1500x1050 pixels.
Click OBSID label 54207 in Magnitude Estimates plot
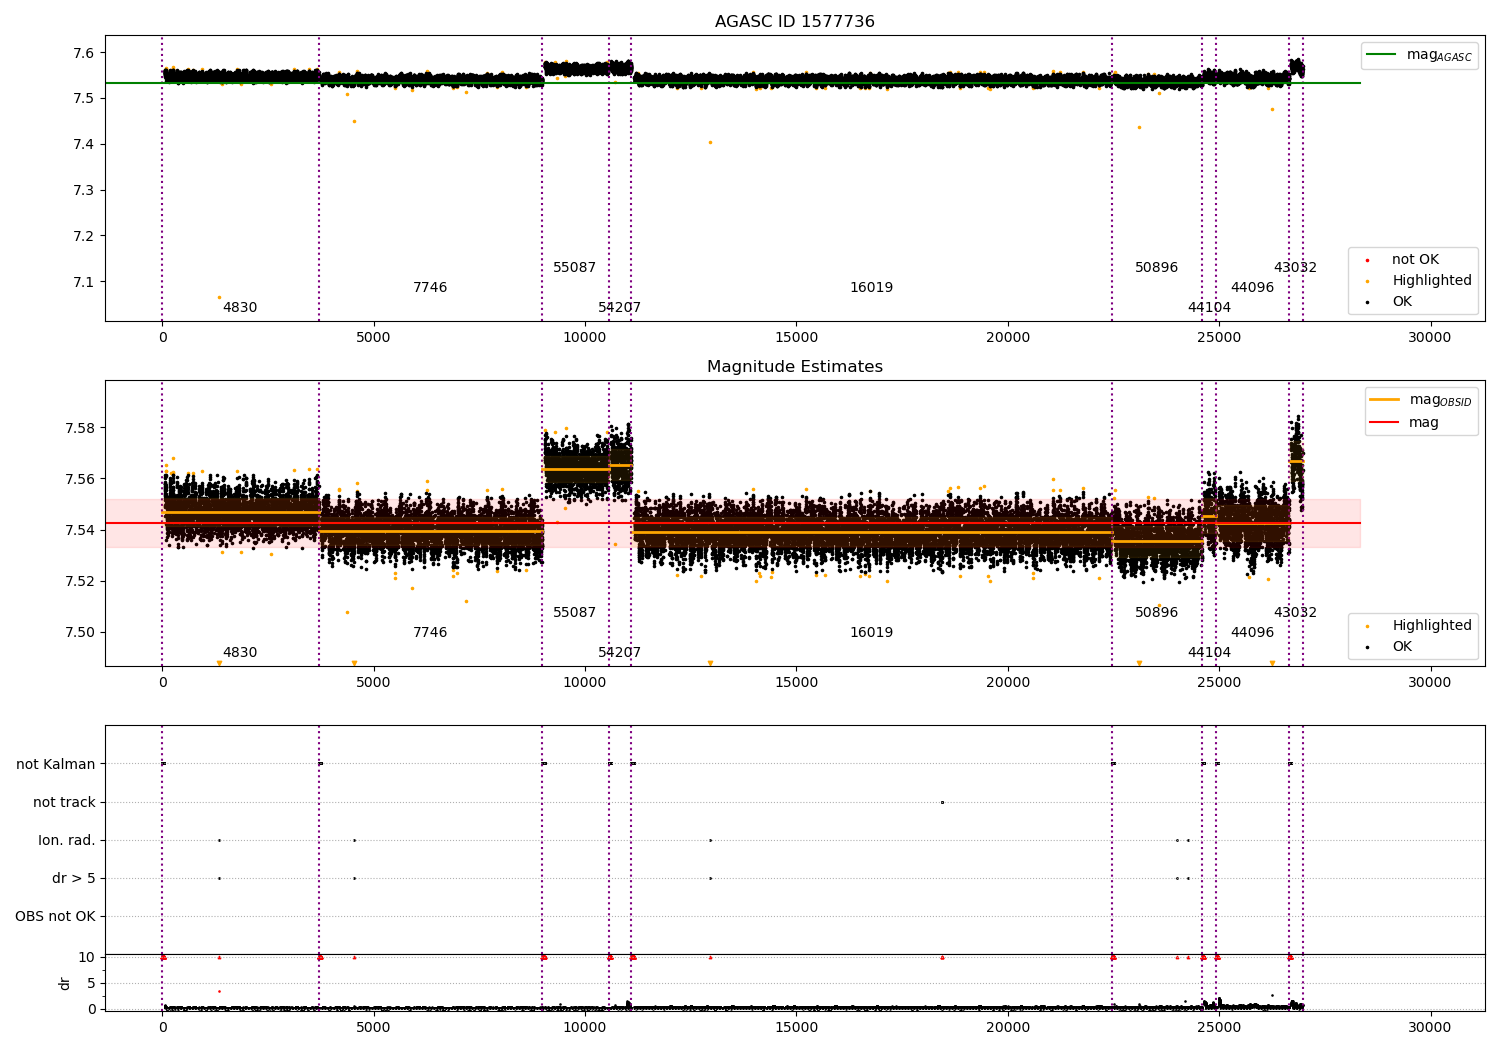tap(620, 653)
